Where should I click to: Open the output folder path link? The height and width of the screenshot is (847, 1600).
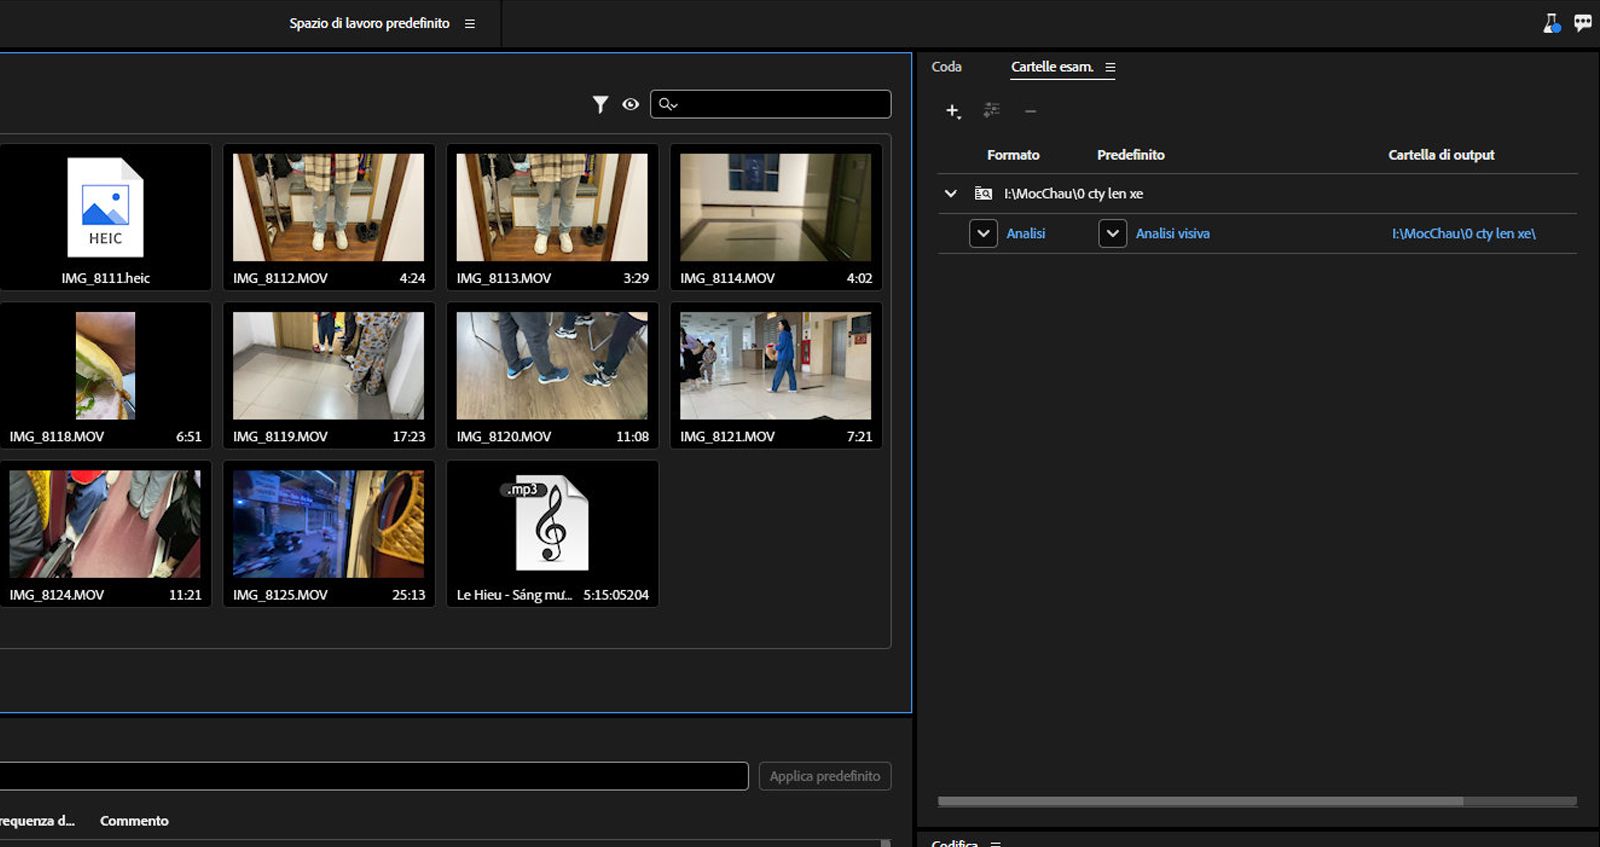(1463, 234)
